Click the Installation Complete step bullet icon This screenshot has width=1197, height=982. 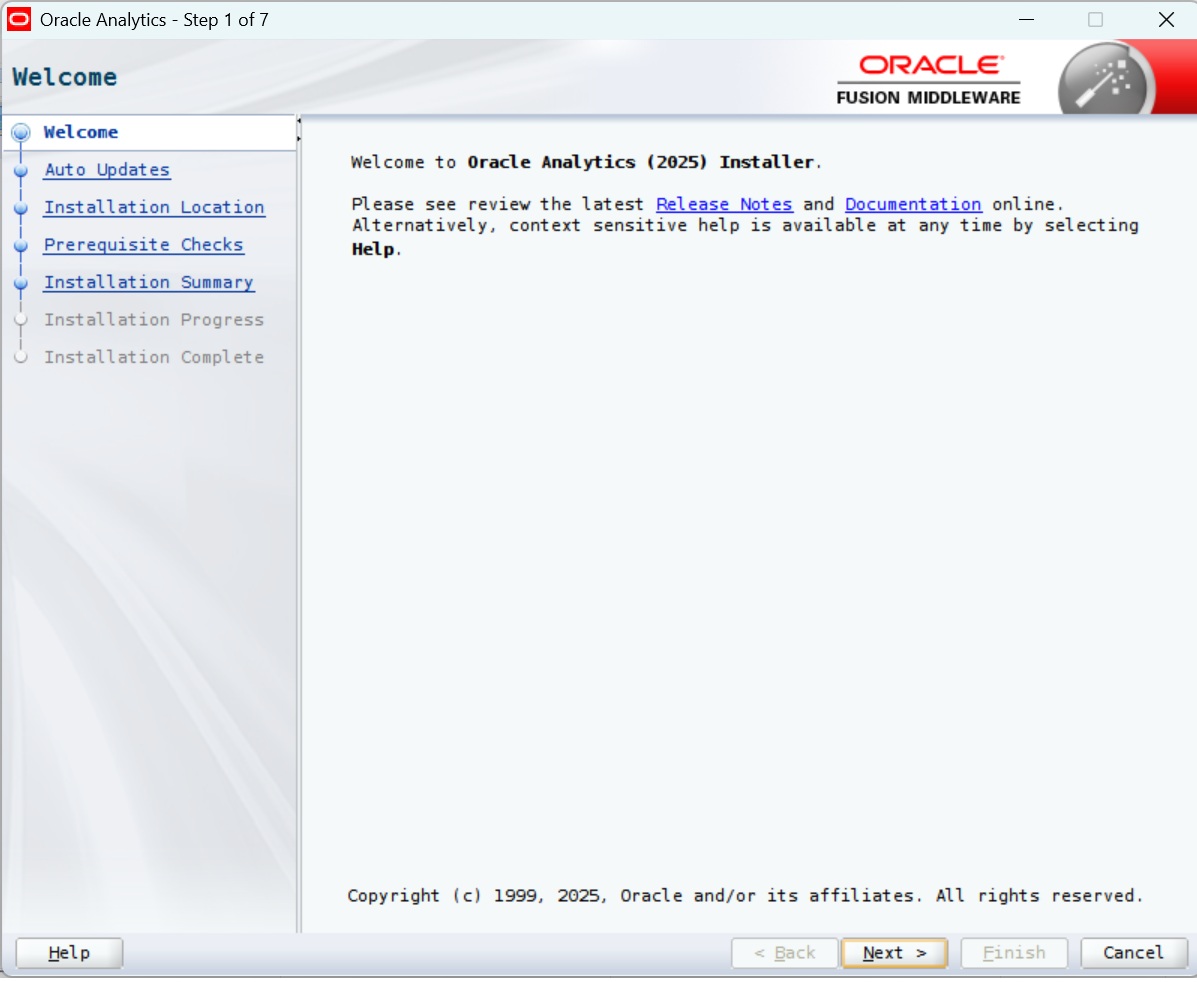21,357
